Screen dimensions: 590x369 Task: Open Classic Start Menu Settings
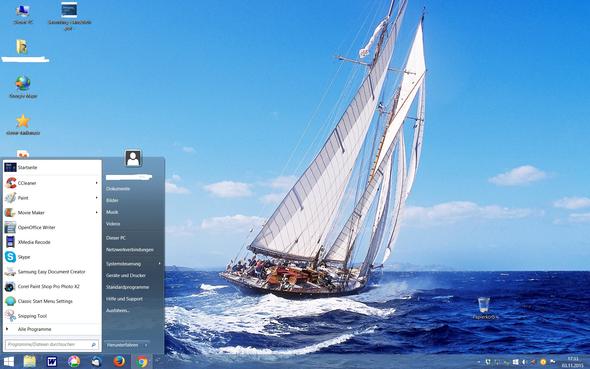coord(52,301)
